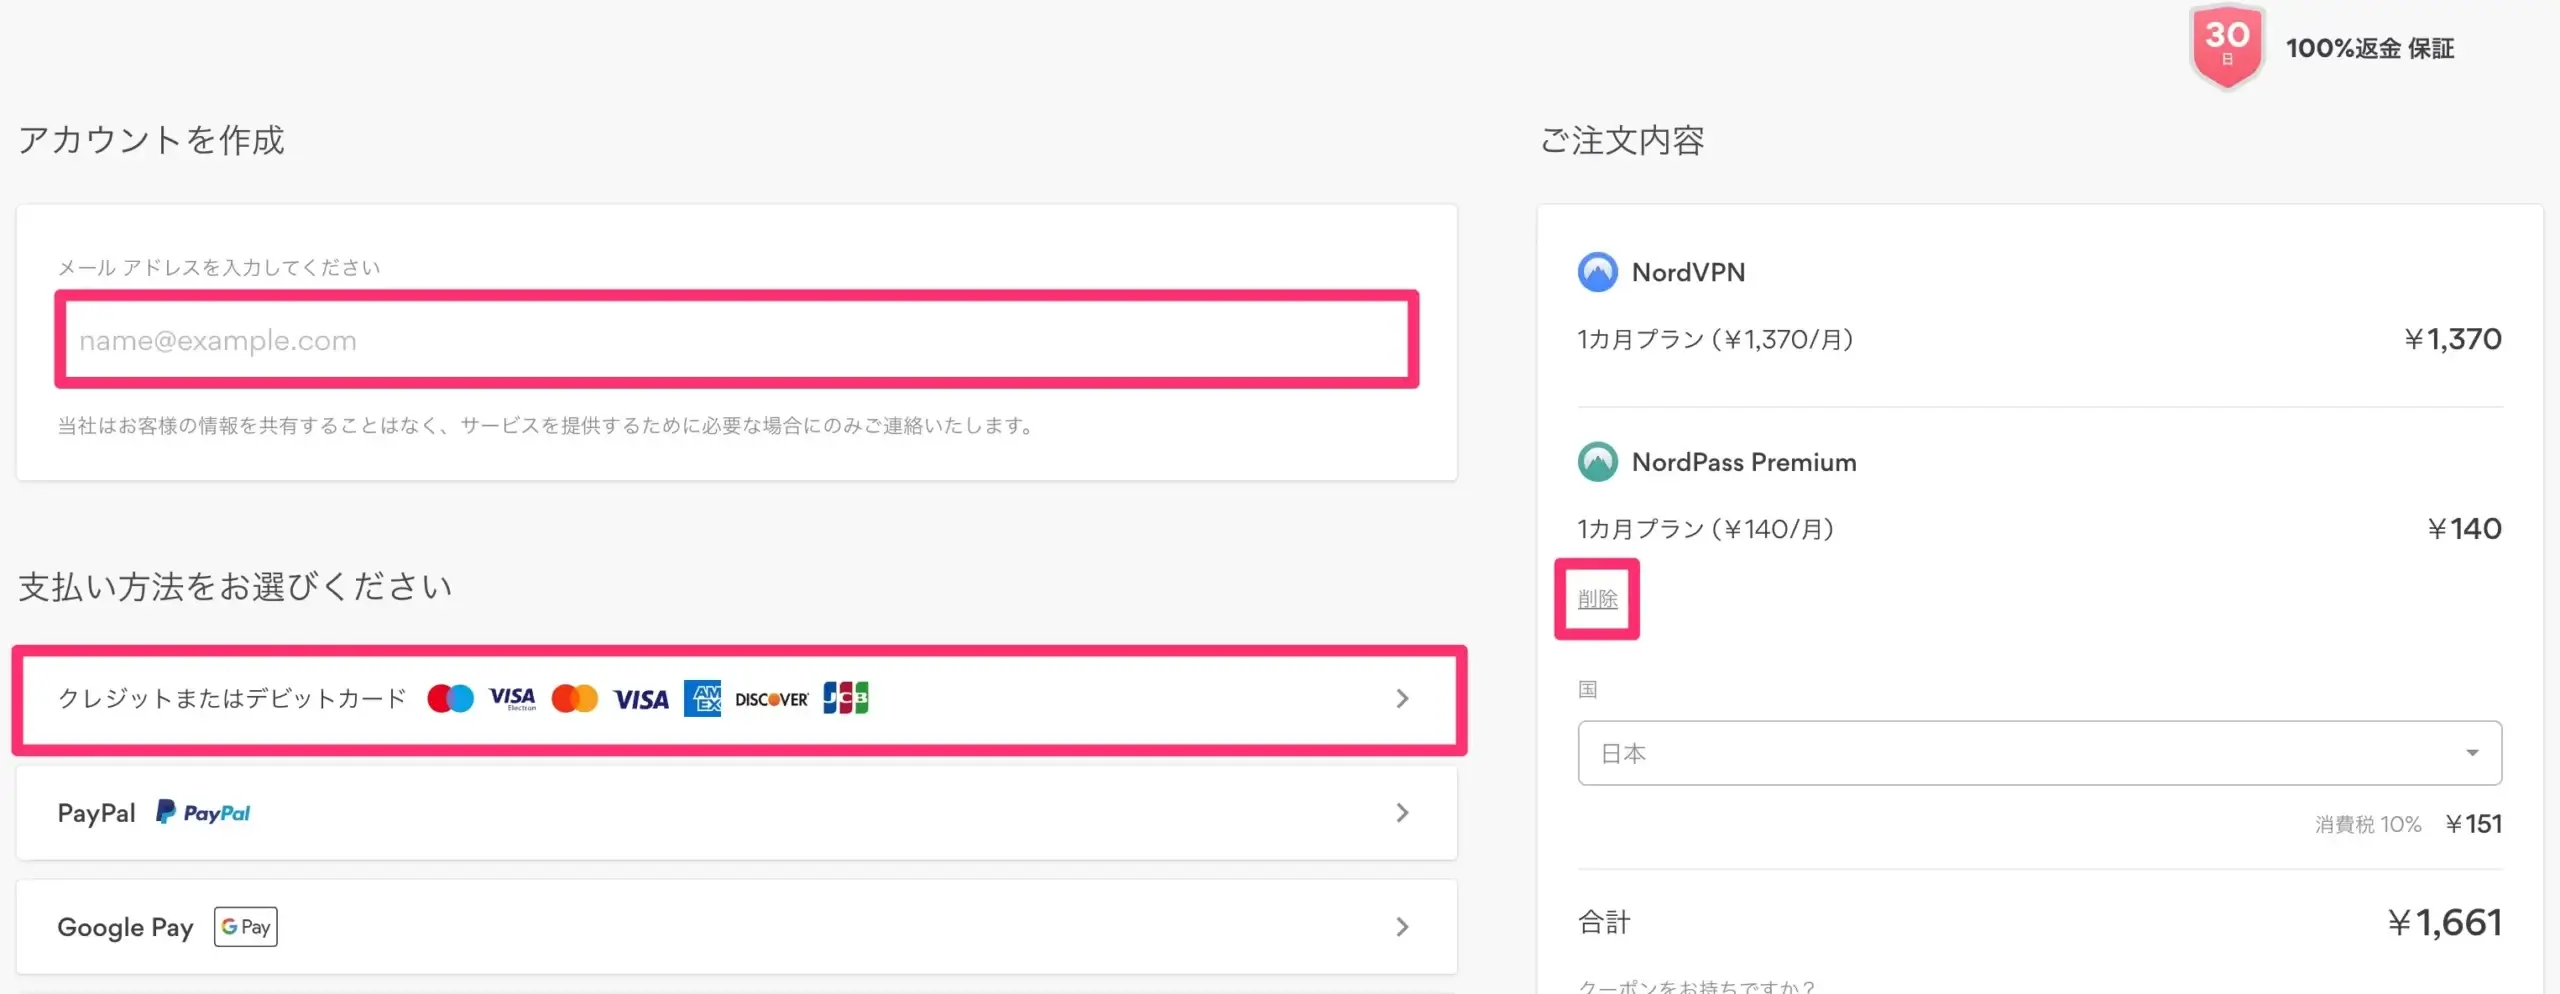
Task: Click the 30-day money-back shield badge
Action: point(2227,47)
